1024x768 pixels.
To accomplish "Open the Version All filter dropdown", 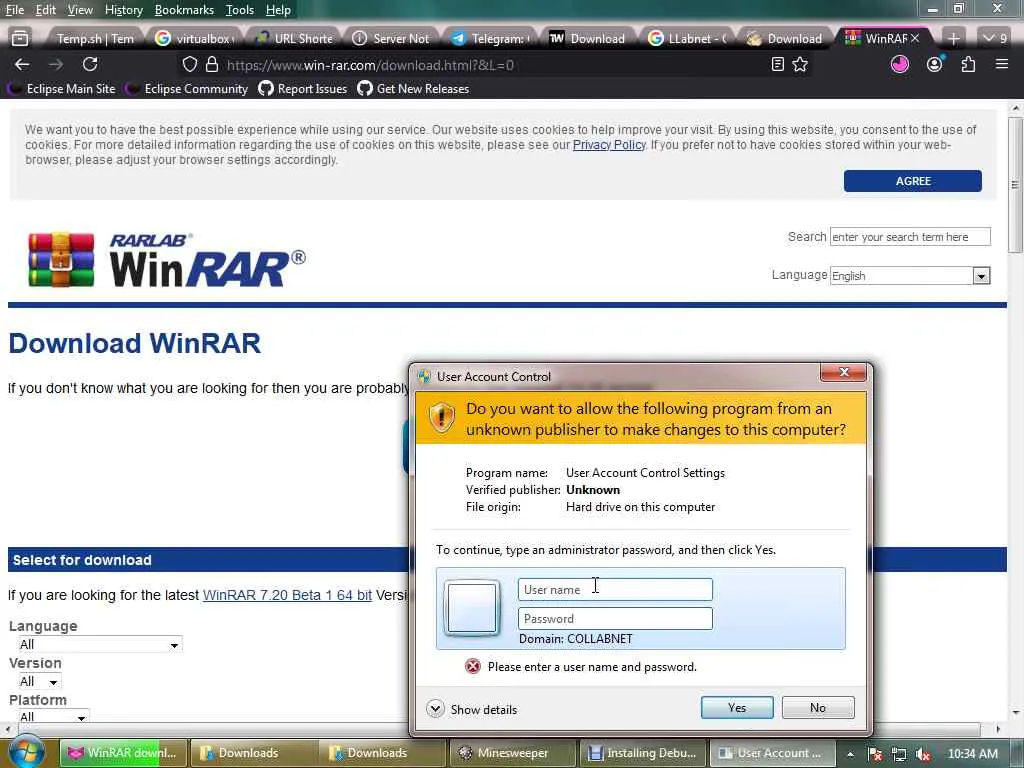I will 39,682.
